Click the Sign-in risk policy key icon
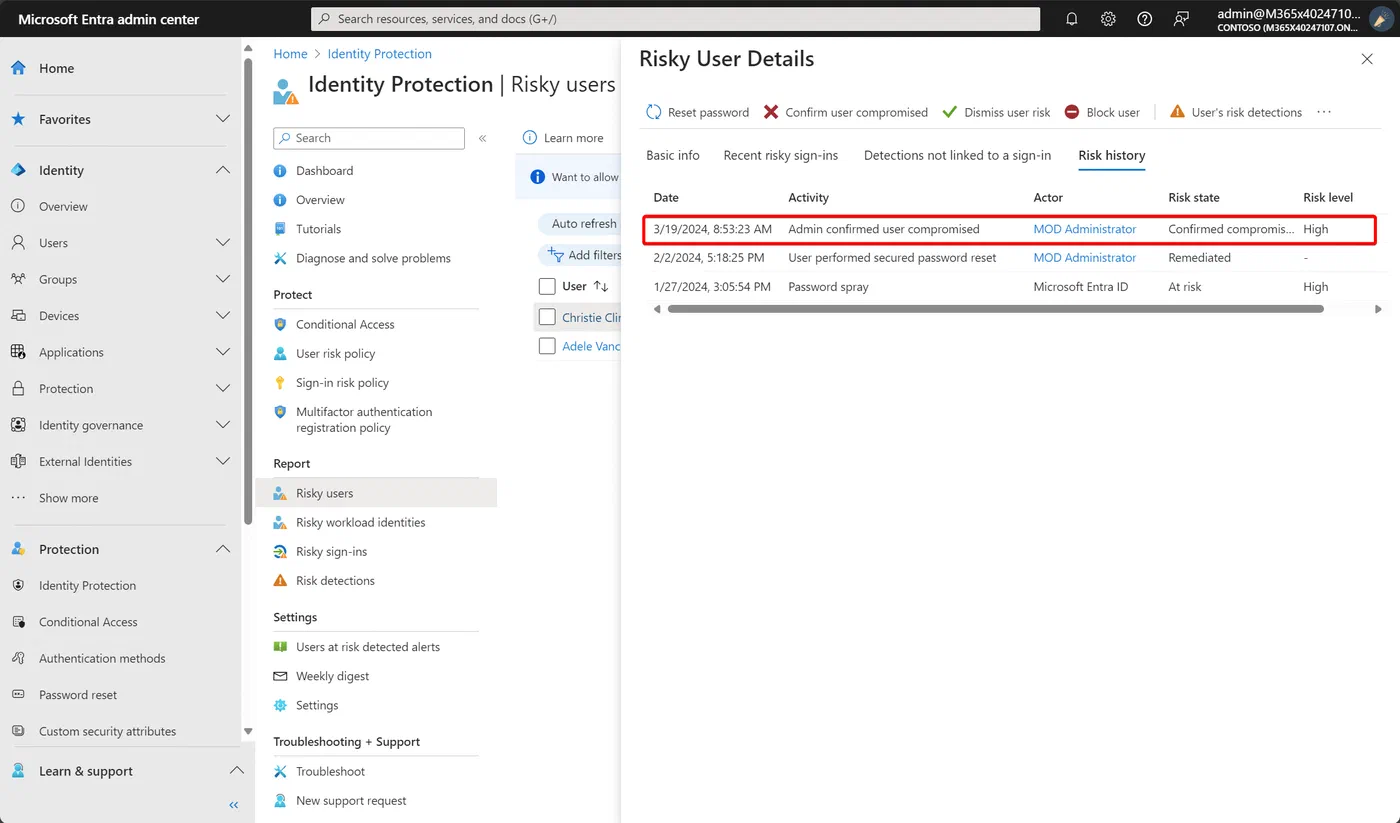 coord(280,383)
